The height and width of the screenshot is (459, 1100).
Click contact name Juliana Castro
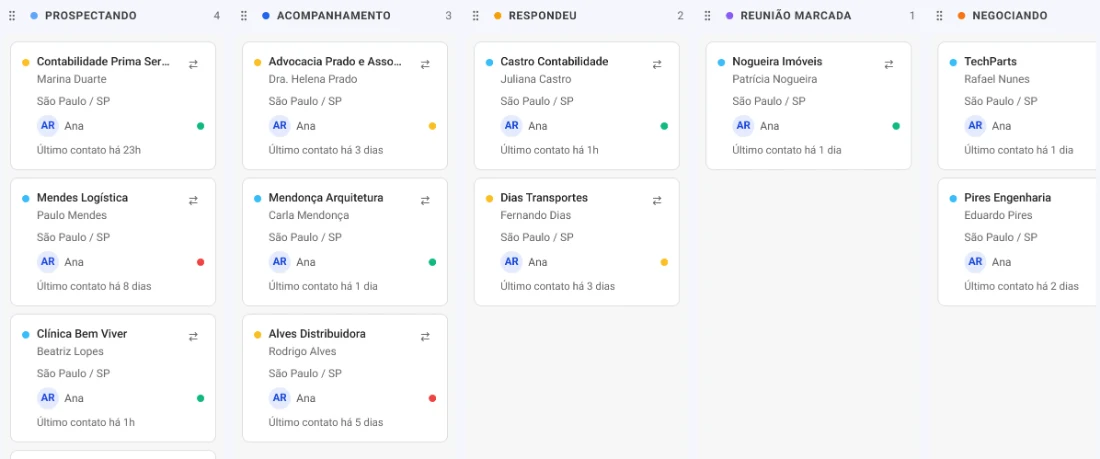(536, 79)
